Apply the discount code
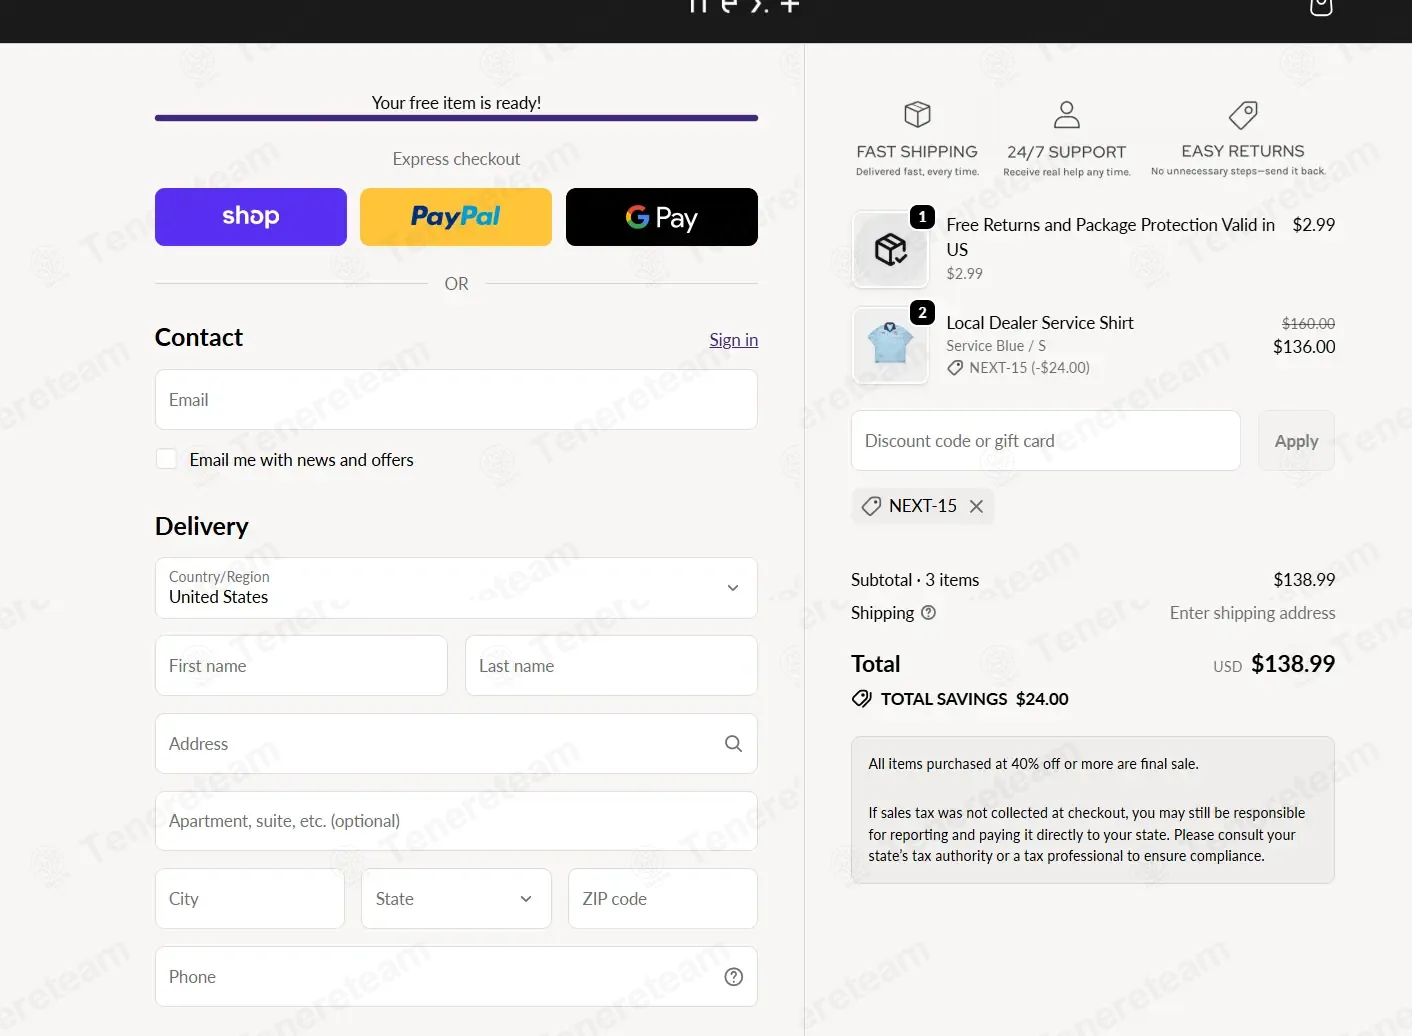This screenshot has width=1412, height=1036. pyautogui.click(x=1296, y=441)
